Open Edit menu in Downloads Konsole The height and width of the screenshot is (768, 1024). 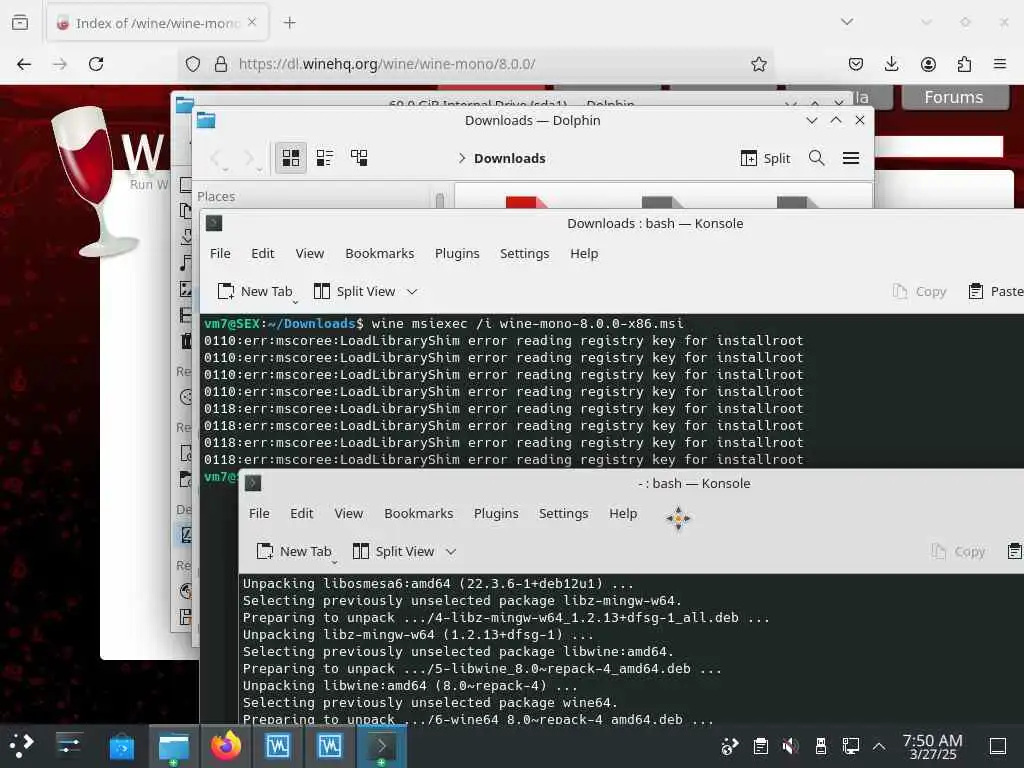(x=263, y=253)
